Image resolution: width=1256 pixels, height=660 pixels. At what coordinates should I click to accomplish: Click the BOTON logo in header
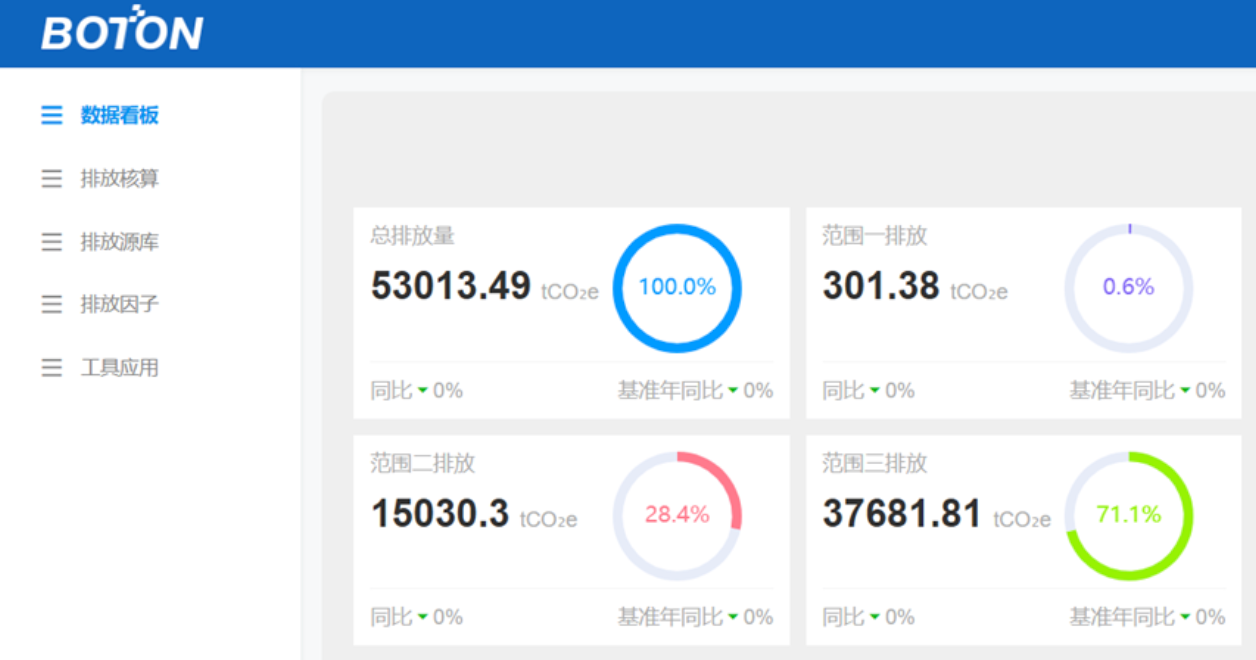(x=122, y=30)
